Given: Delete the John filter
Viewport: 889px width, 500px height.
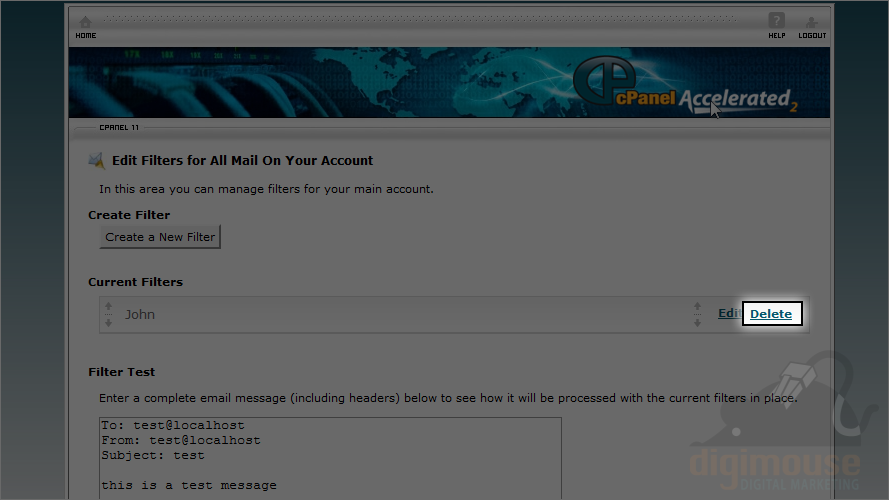Looking at the screenshot, I should tap(771, 314).
